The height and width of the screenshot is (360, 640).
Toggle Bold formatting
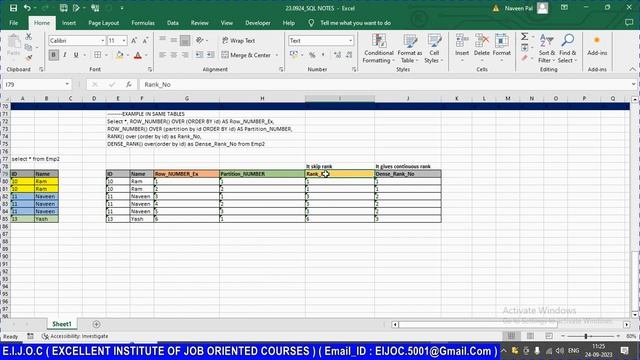pos(53,55)
